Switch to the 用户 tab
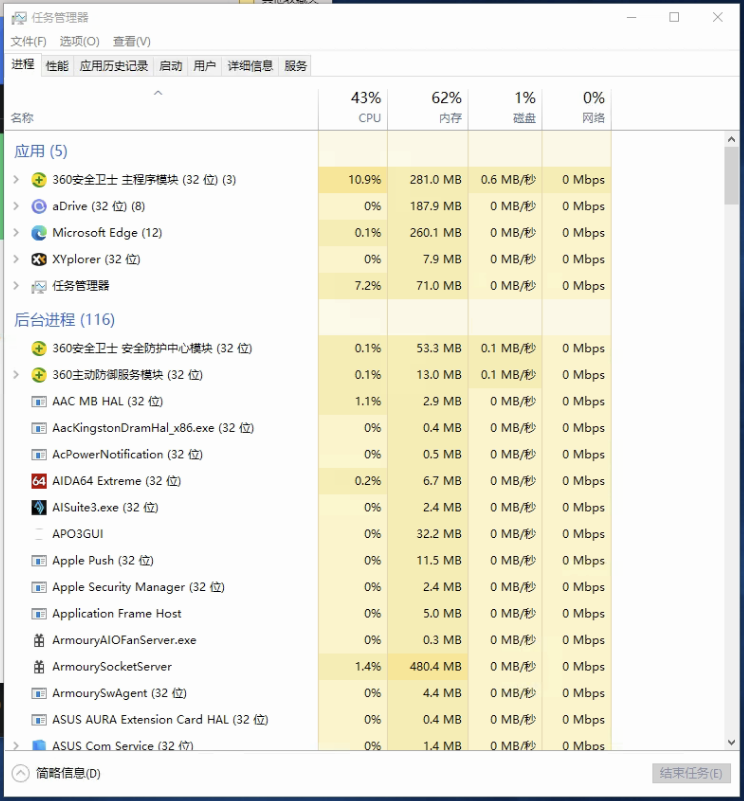The image size is (744, 801). click(x=204, y=66)
